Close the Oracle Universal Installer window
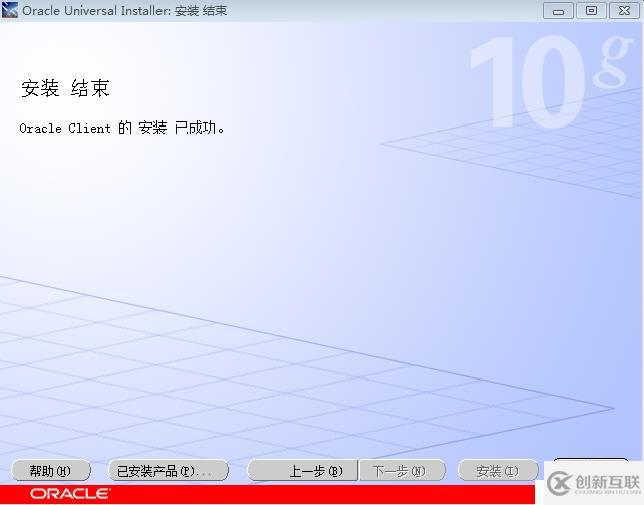 (624, 11)
